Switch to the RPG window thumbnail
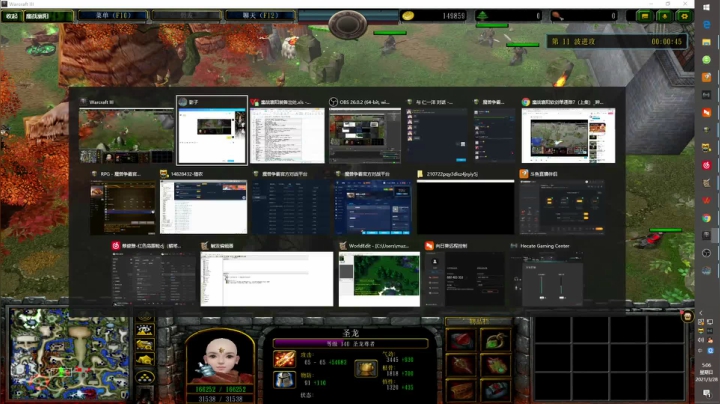This screenshot has width=720, height=404. 123,207
